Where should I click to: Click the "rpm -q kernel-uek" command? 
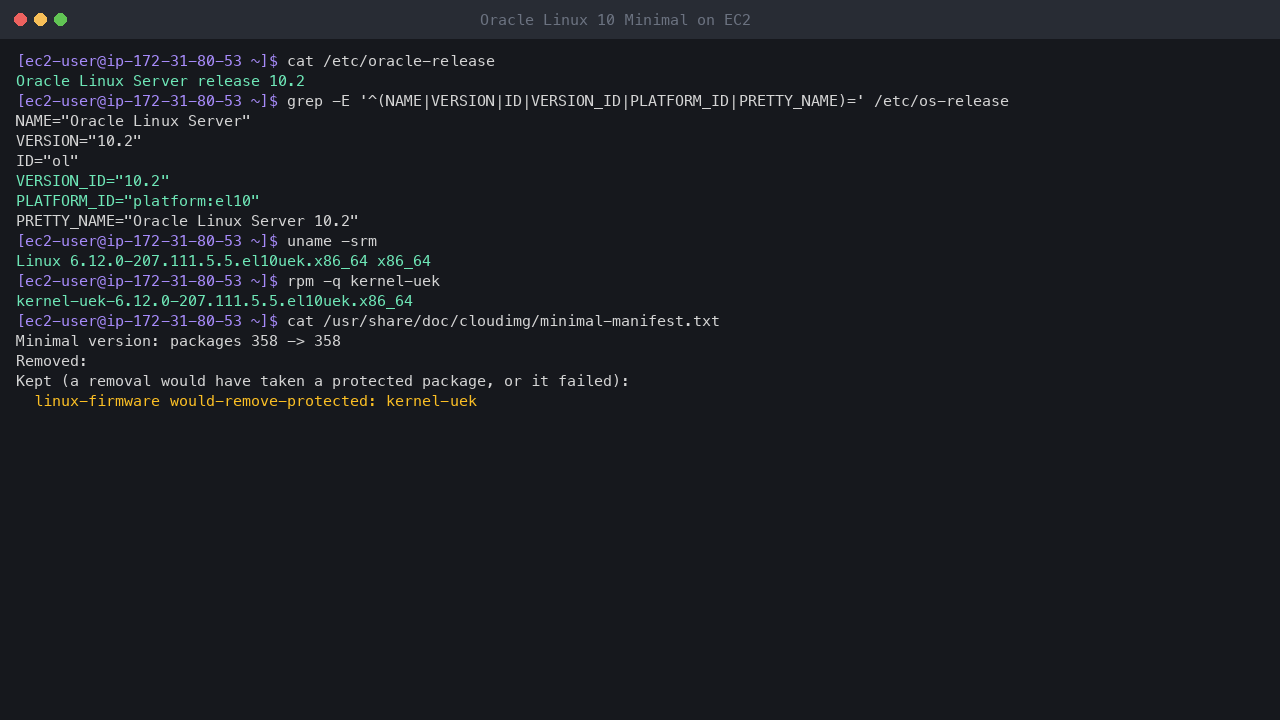pyautogui.click(x=363, y=281)
